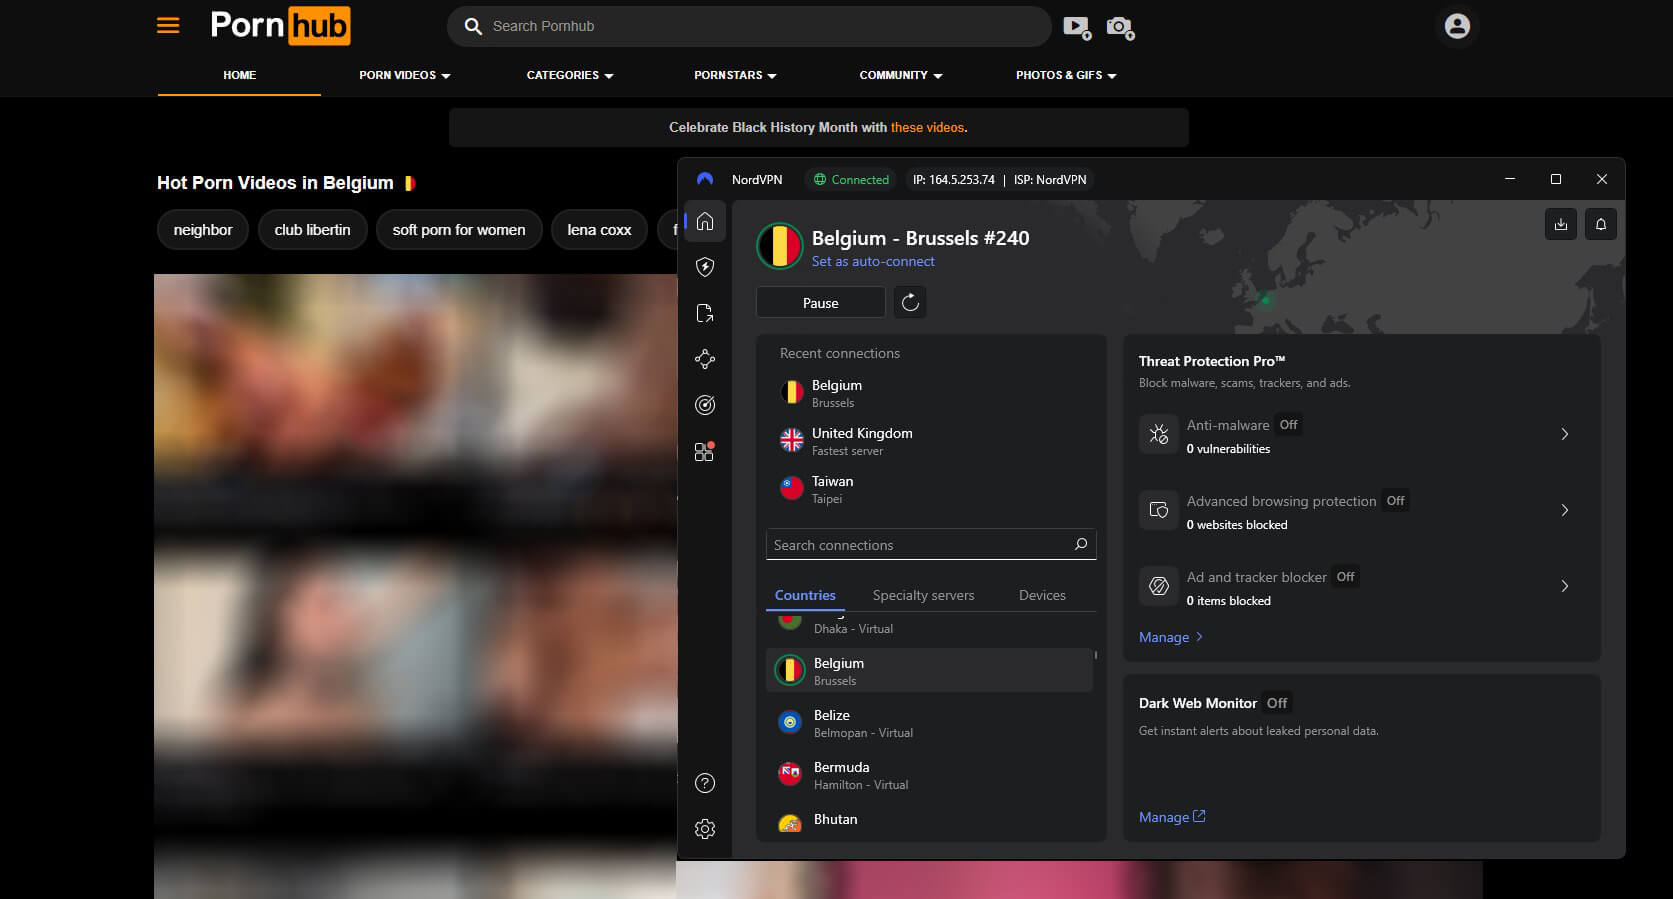Click the countries list scrollbar
This screenshot has height=899, width=1673.
click(x=1096, y=655)
